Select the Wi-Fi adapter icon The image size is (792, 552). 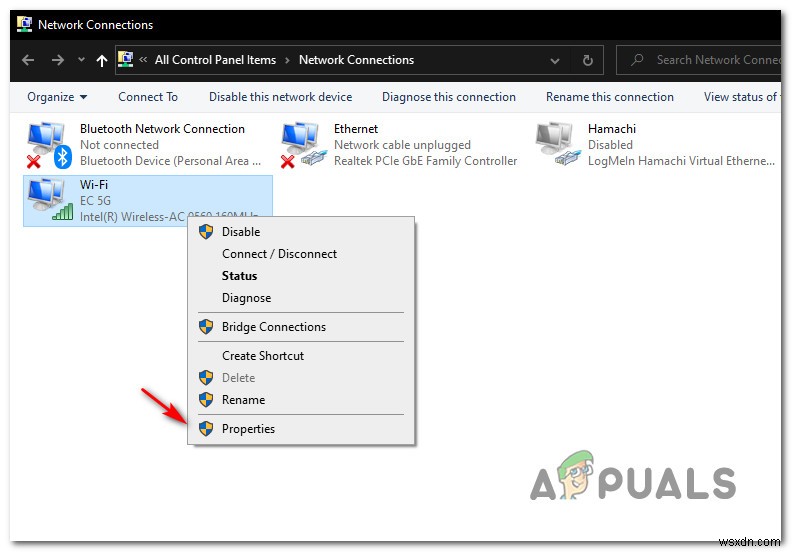pos(50,200)
